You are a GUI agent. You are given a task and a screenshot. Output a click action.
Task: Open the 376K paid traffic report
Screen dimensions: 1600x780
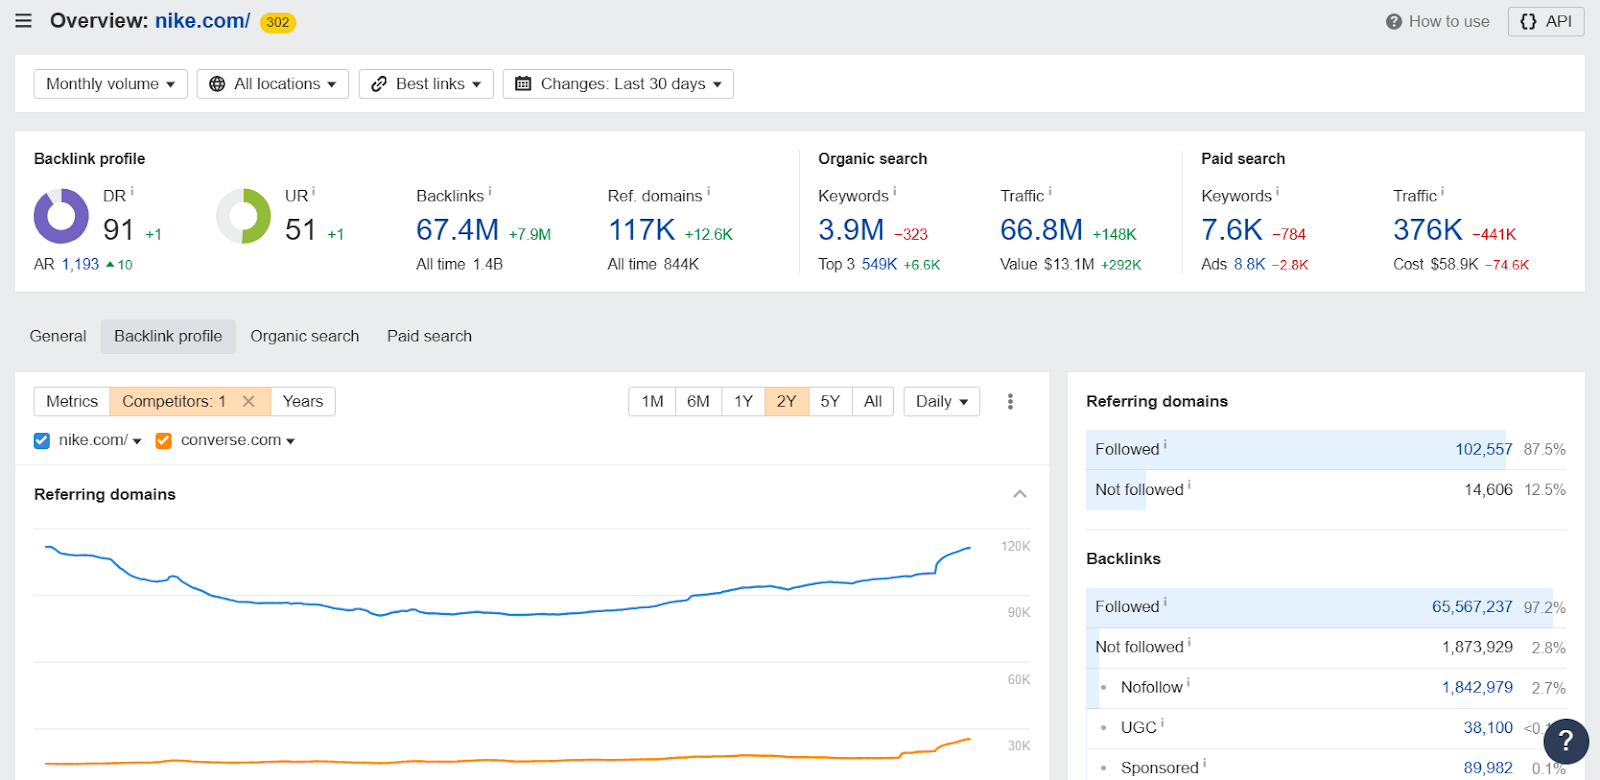pyautogui.click(x=1428, y=230)
